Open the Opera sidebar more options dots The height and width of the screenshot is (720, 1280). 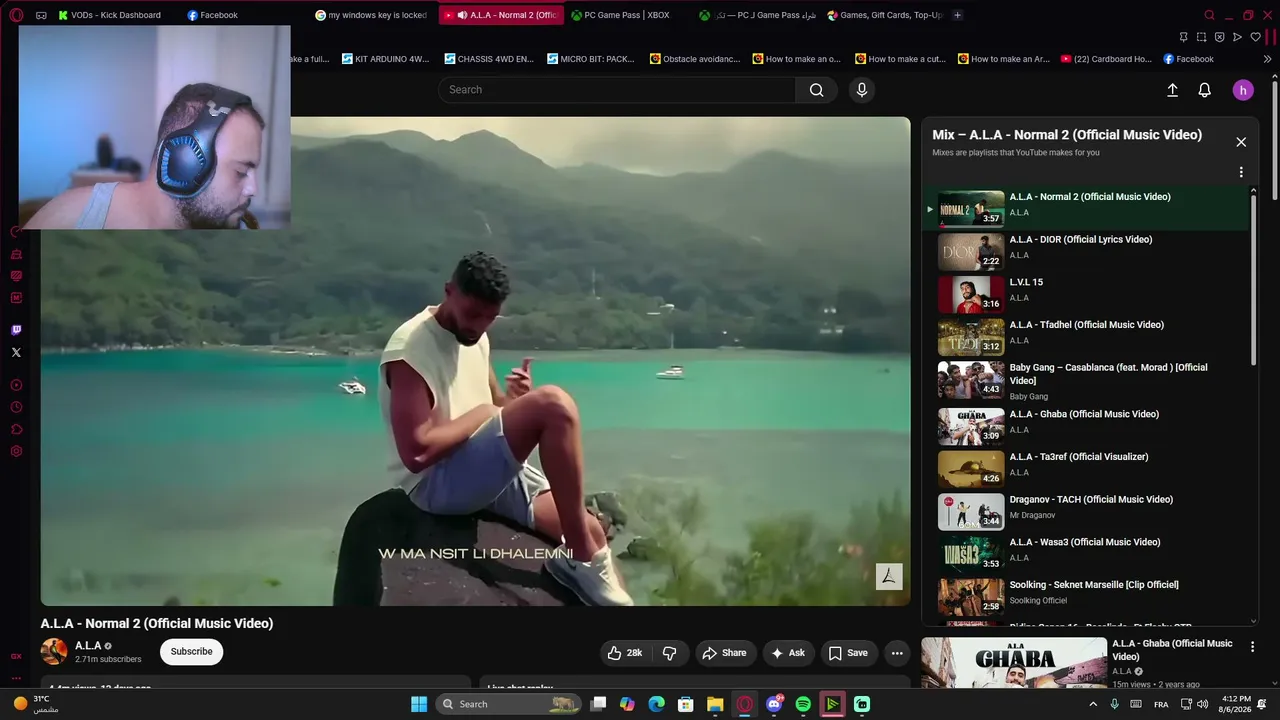point(16,678)
